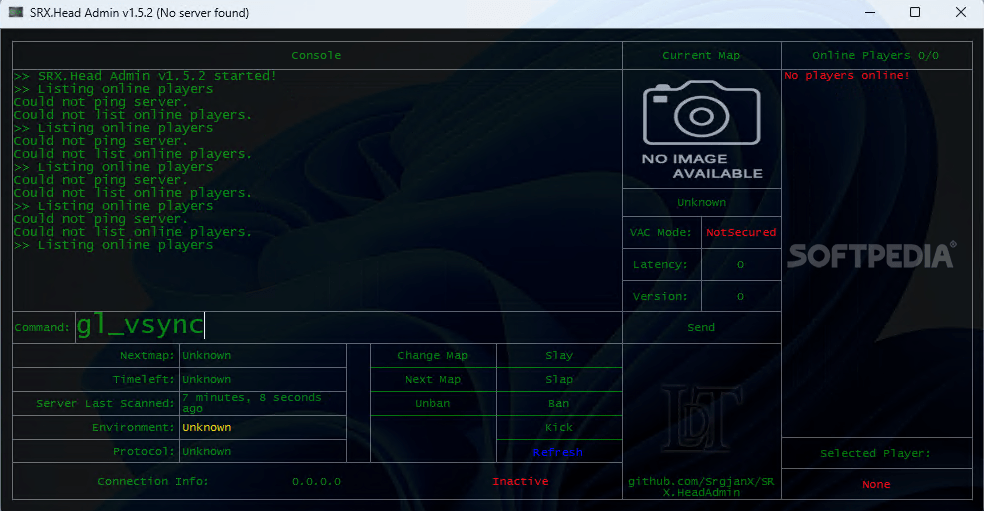Click the Slap button
984x511 pixels.
559,379
